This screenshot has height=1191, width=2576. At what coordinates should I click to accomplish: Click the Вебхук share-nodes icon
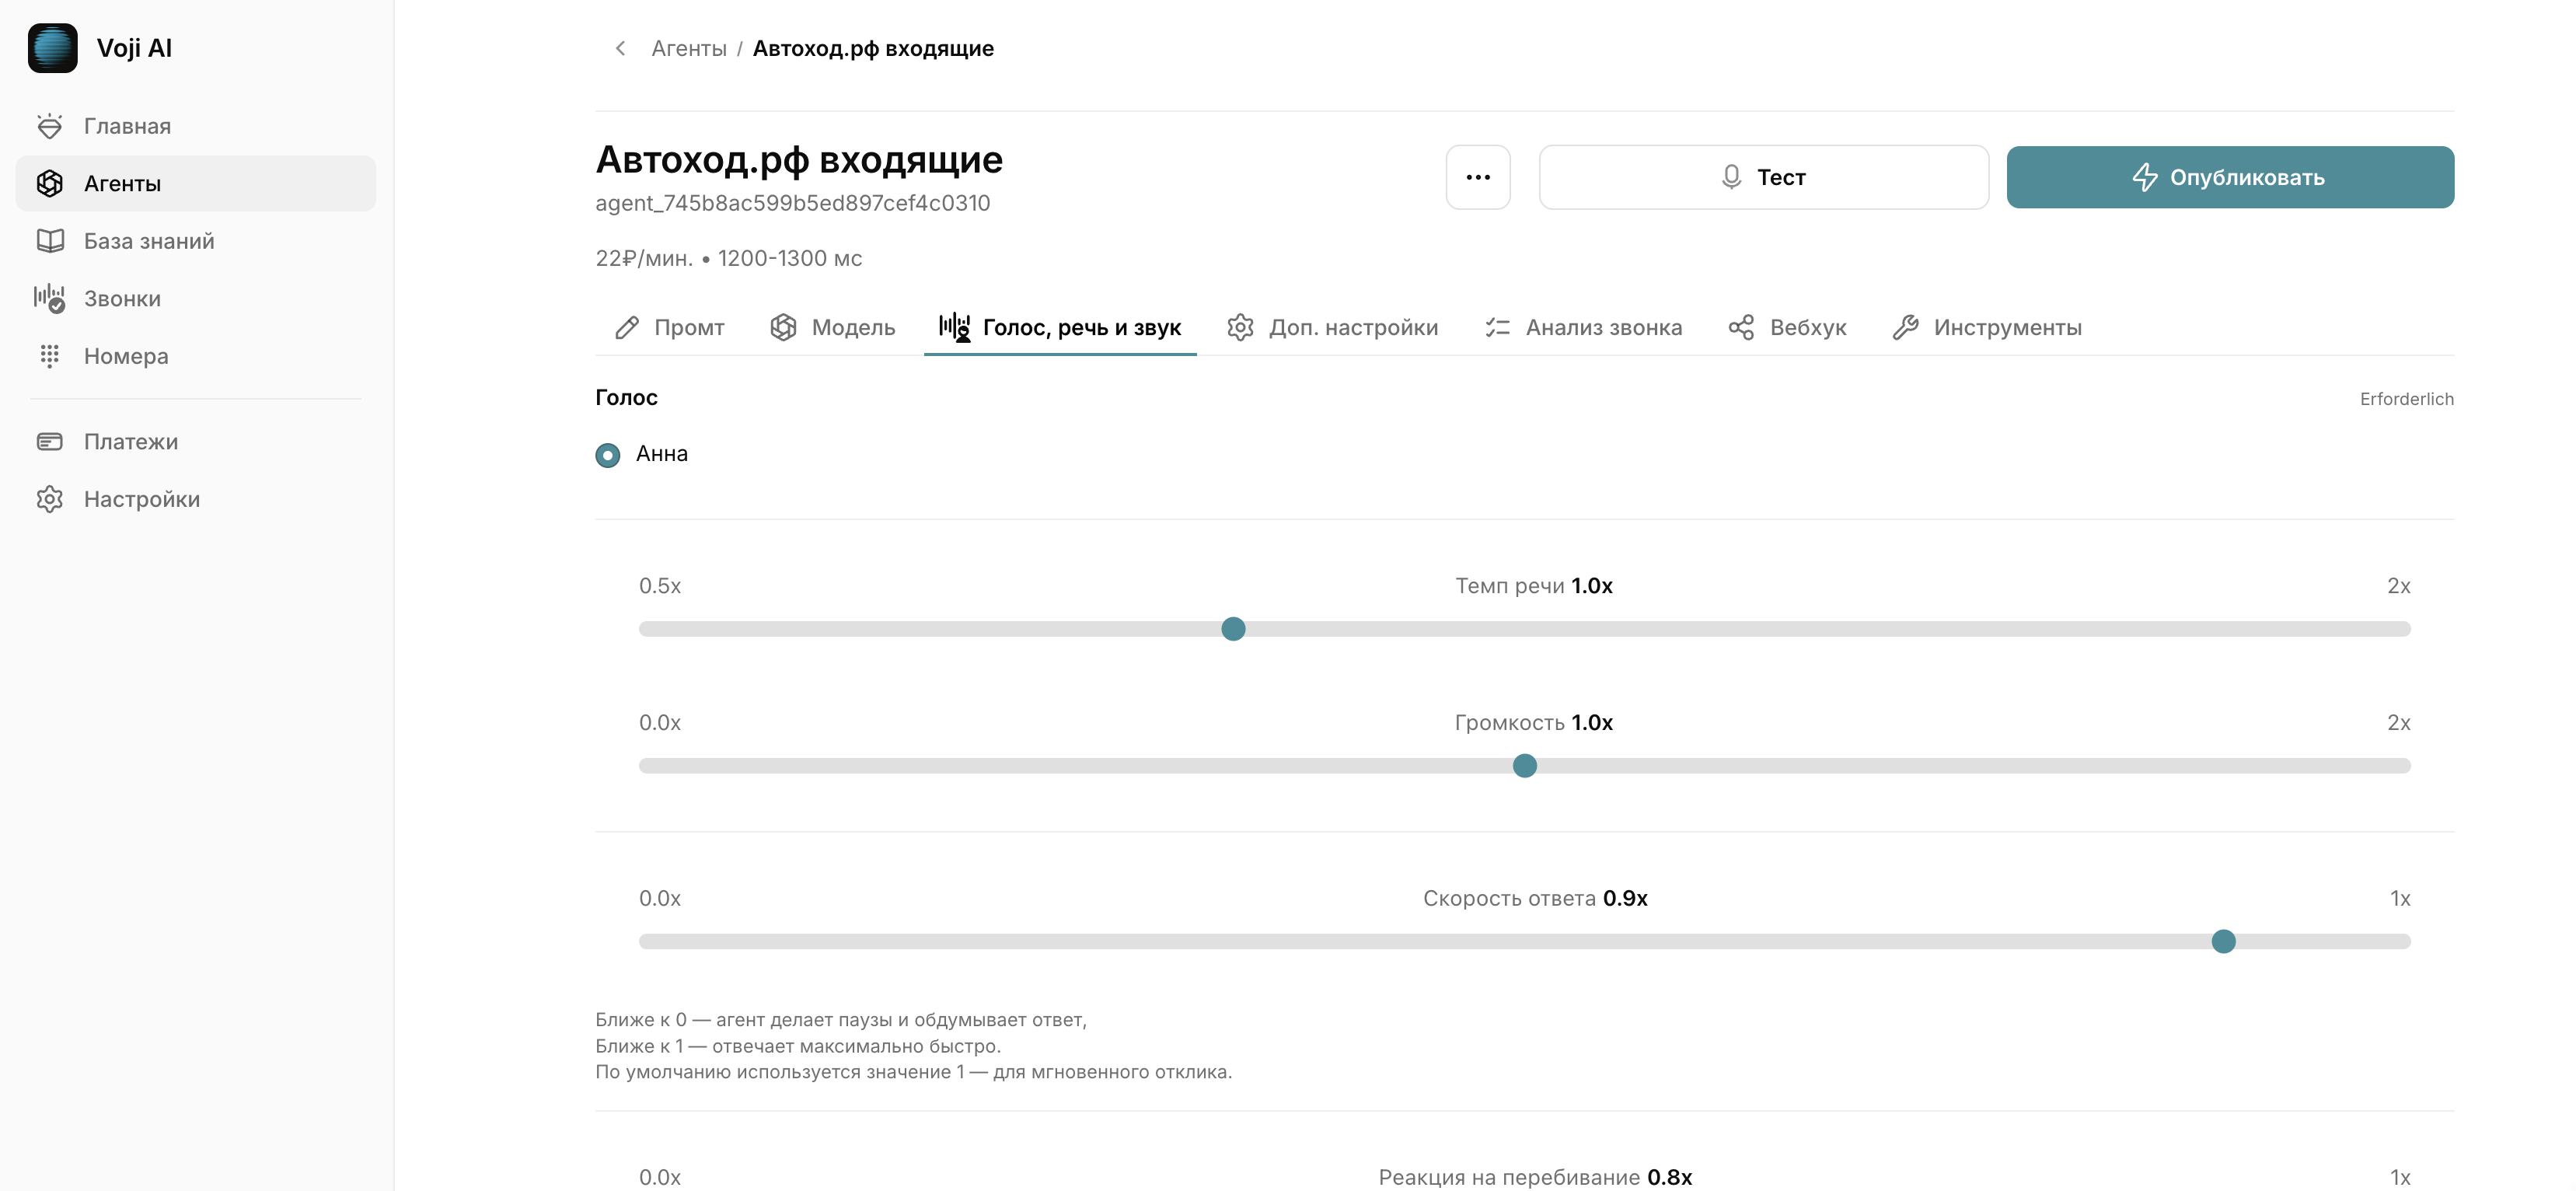coord(1741,327)
